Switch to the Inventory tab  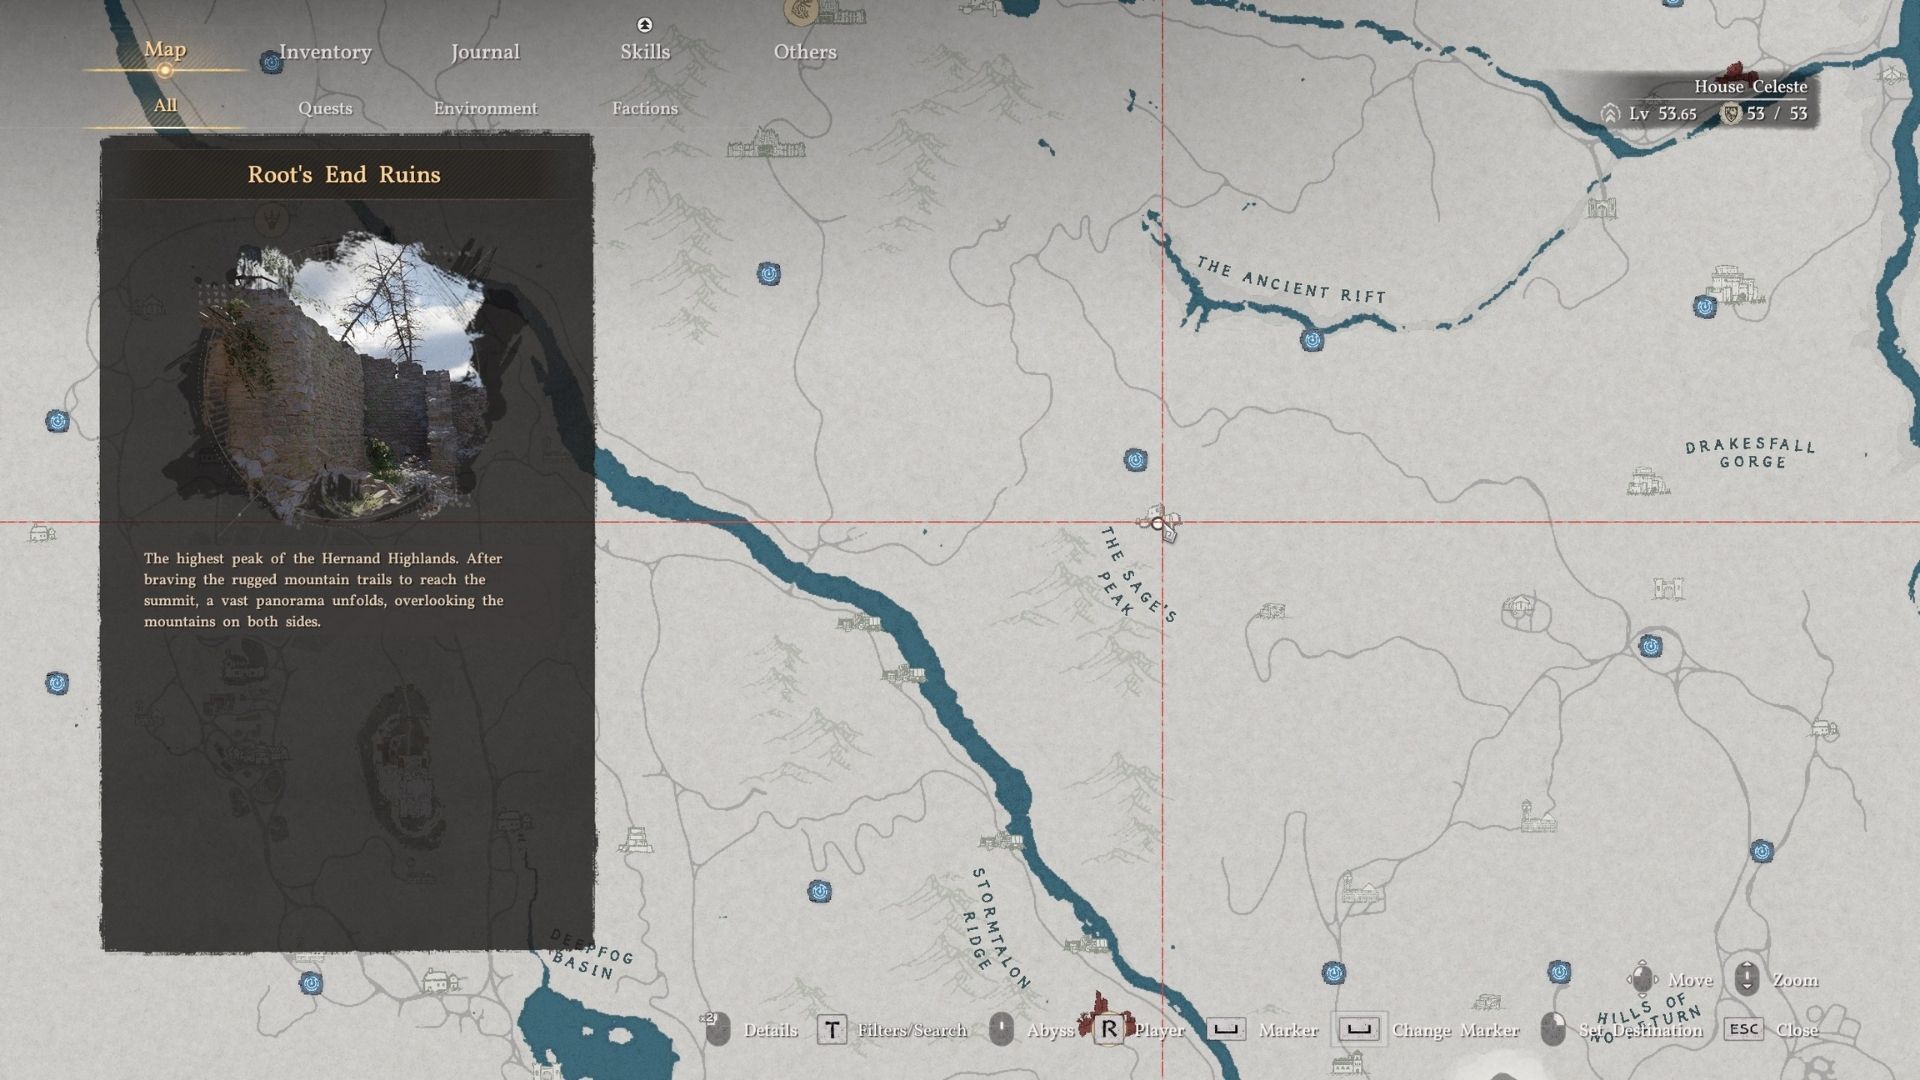pos(325,52)
